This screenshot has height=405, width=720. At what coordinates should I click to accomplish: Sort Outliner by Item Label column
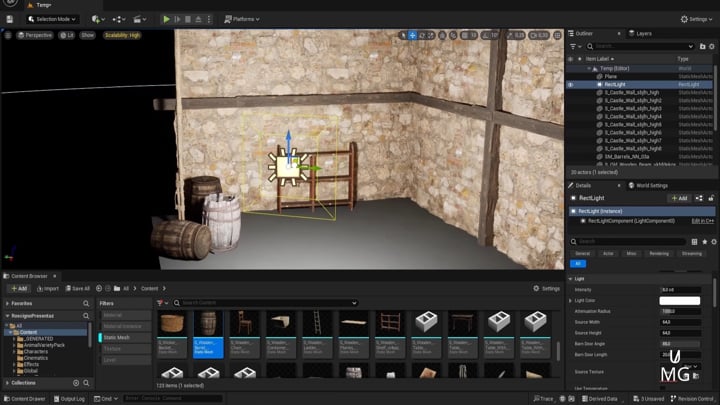pyautogui.click(x=599, y=59)
